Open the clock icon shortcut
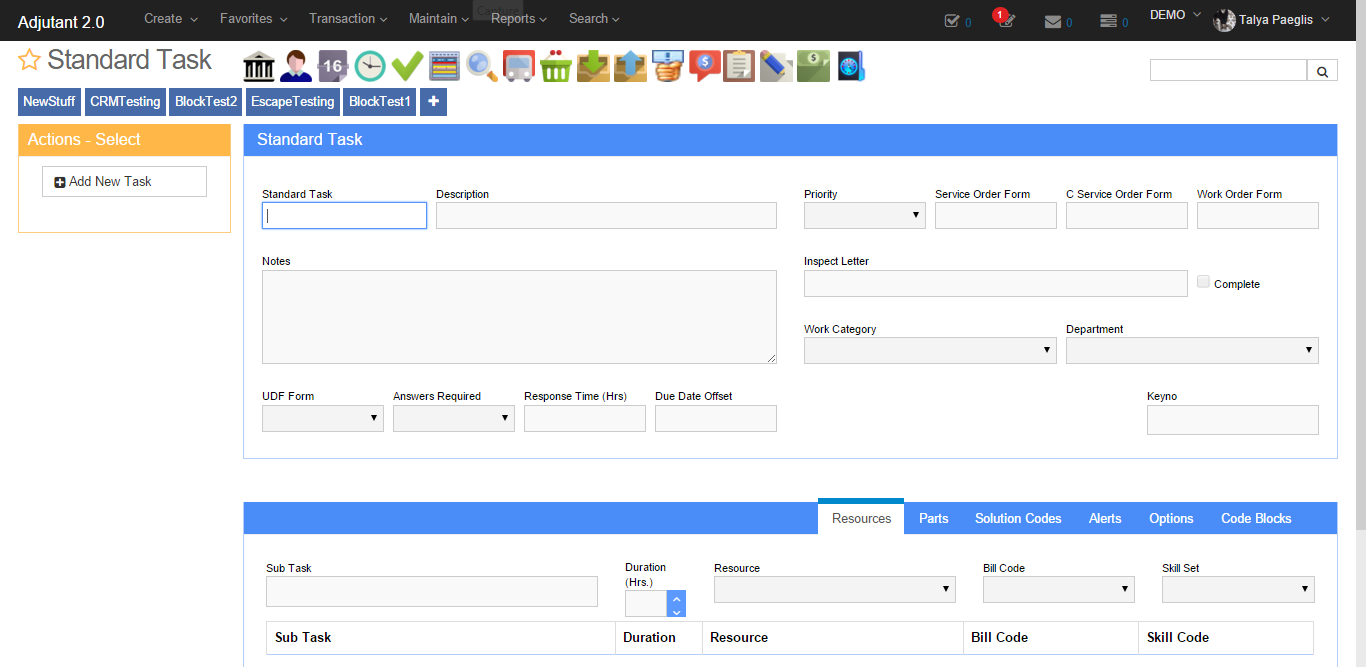The image size is (1366, 667). (370, 66)
